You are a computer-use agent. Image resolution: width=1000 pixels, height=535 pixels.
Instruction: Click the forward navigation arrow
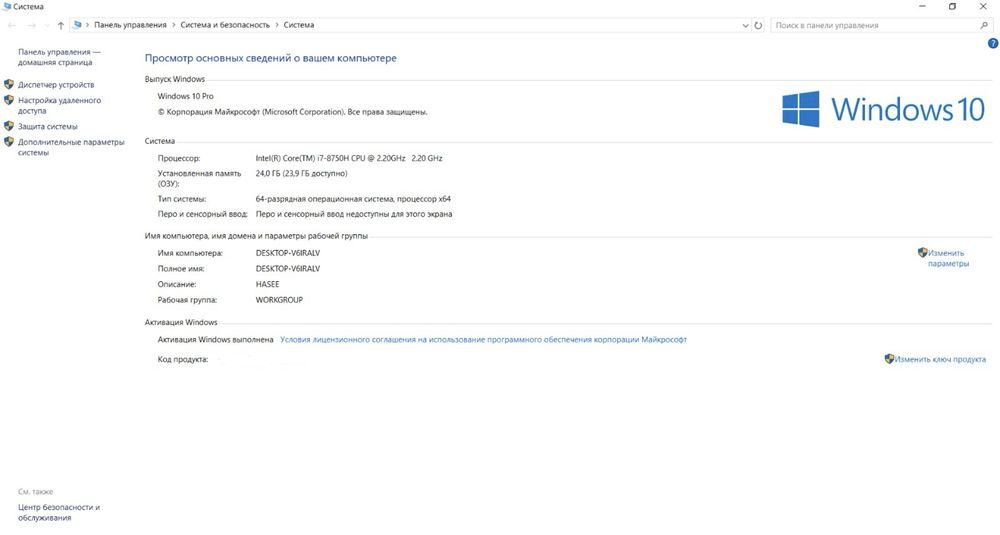(x=31, y=26)
